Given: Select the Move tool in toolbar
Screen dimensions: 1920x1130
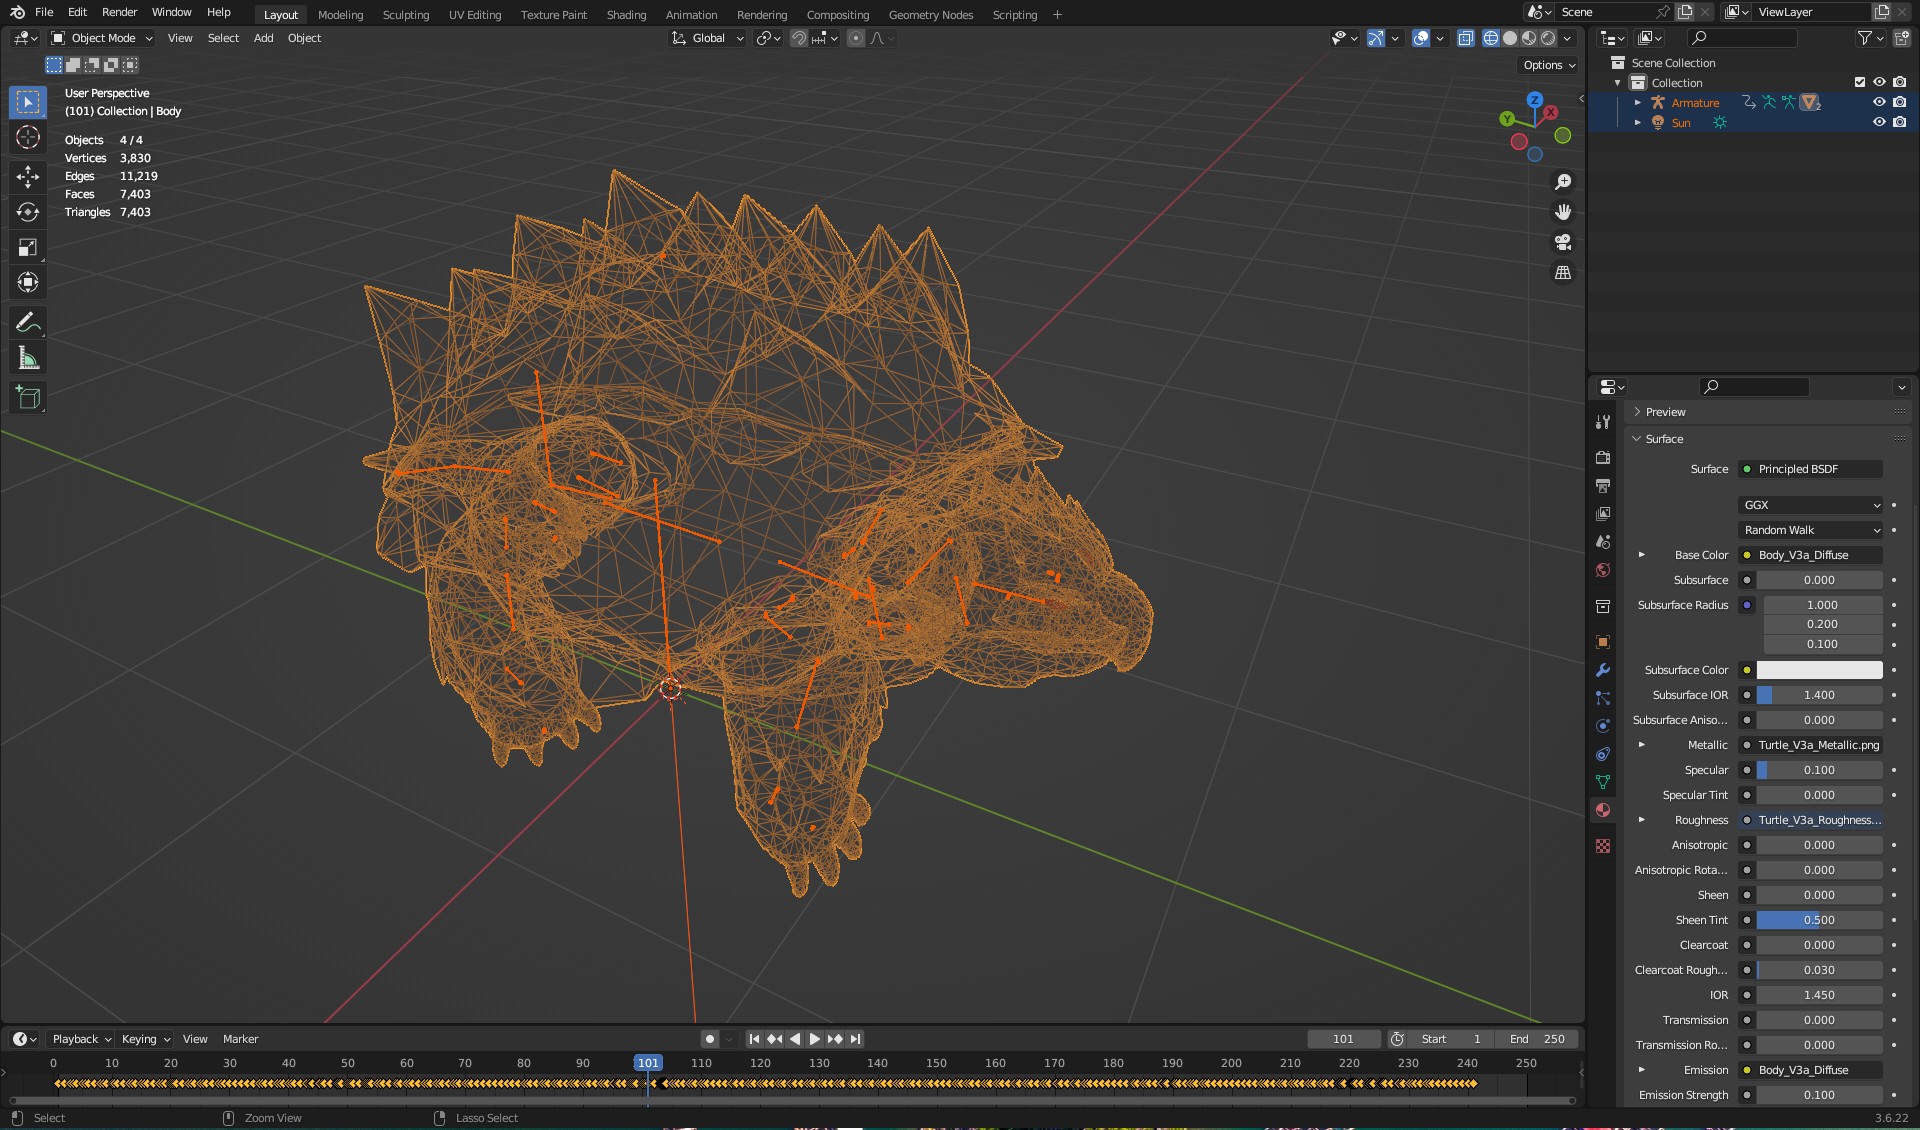Looking at the screenshot, I should 28,177.
